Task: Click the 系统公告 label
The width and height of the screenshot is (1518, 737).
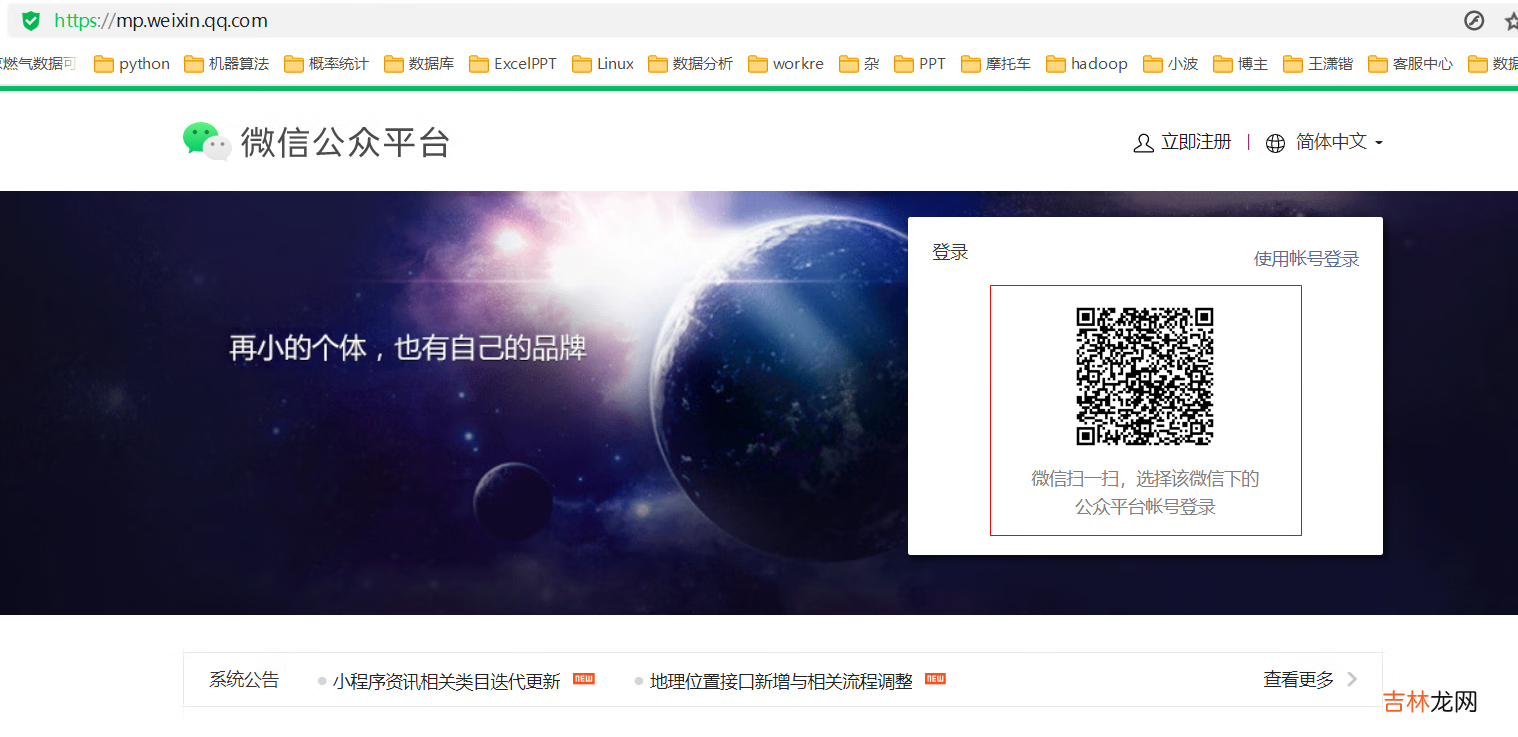Action: (x=244, y=680)
